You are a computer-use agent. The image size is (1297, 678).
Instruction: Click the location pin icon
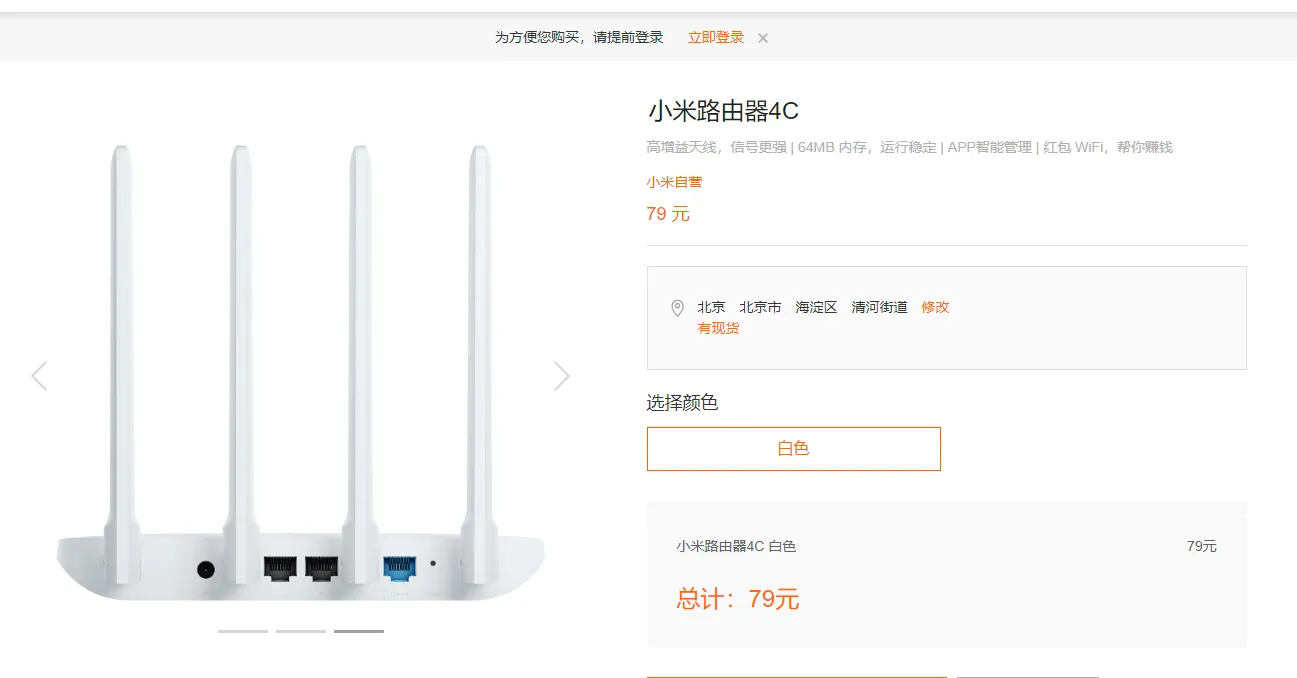[x=677, y=308]
